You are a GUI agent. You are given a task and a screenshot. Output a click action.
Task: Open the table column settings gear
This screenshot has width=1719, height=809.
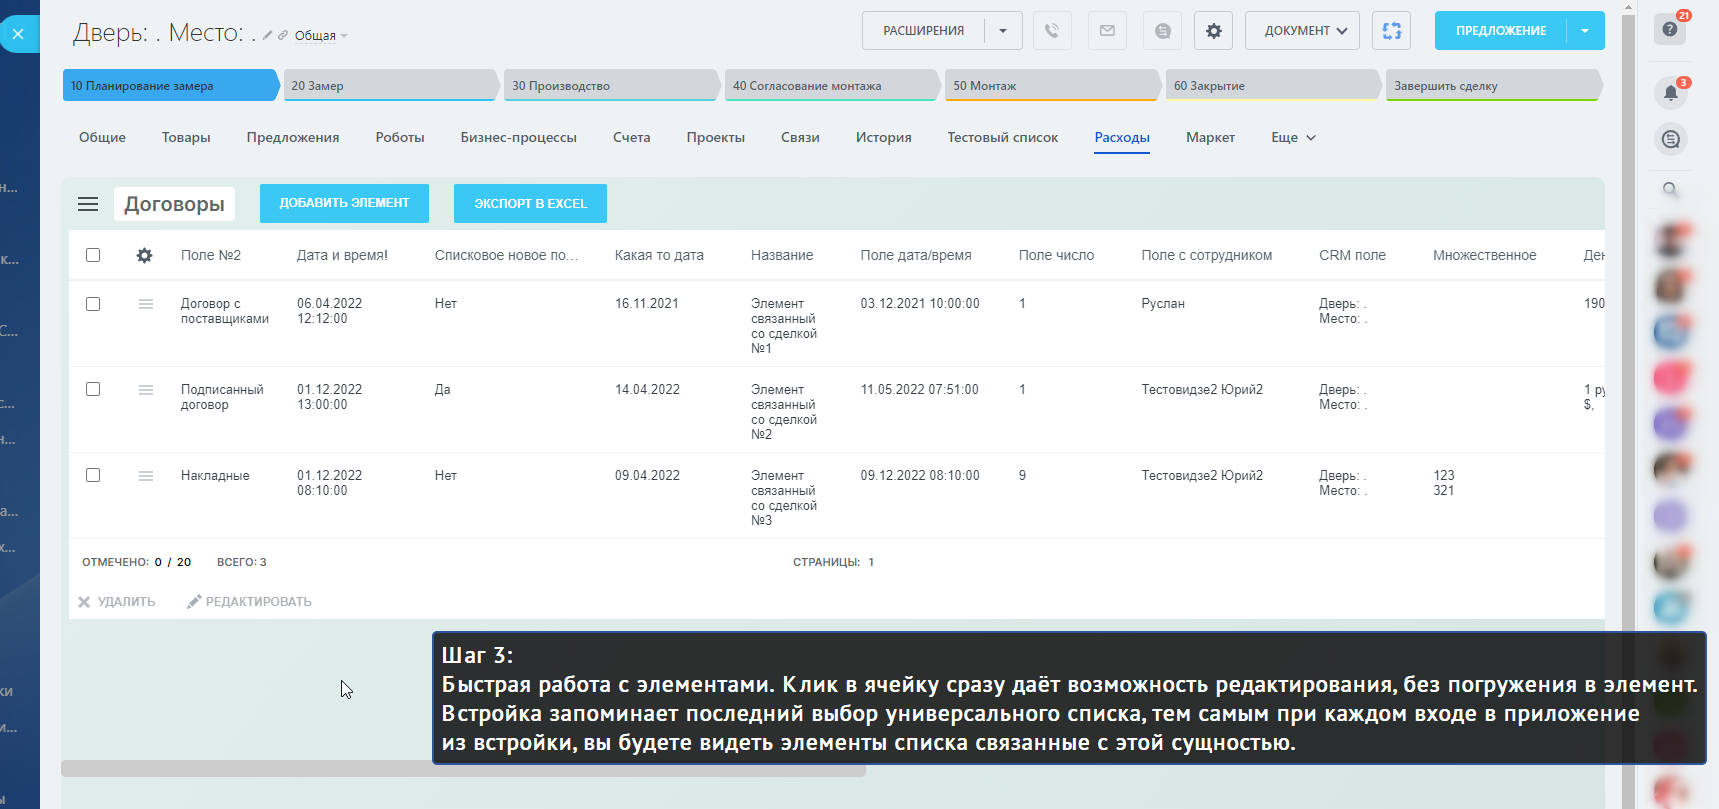145,256
